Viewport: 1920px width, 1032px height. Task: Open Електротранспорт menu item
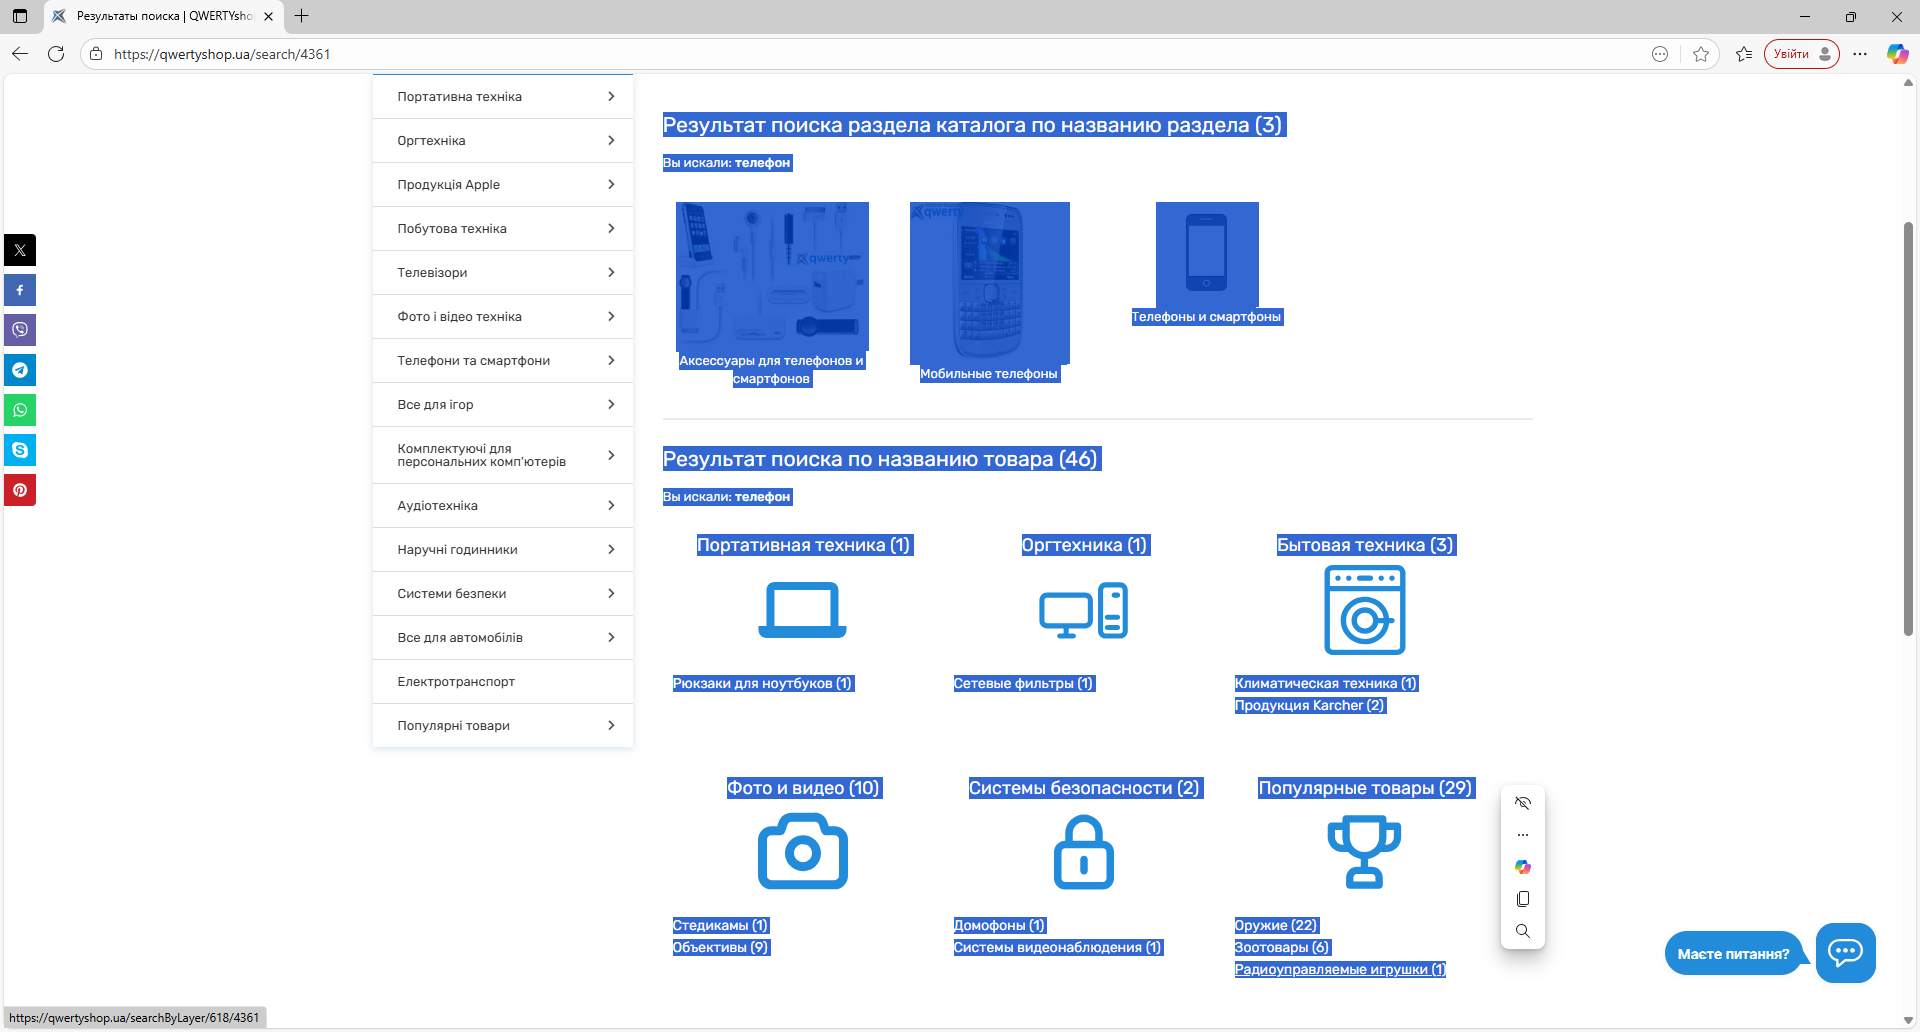(x=456, y=681)
